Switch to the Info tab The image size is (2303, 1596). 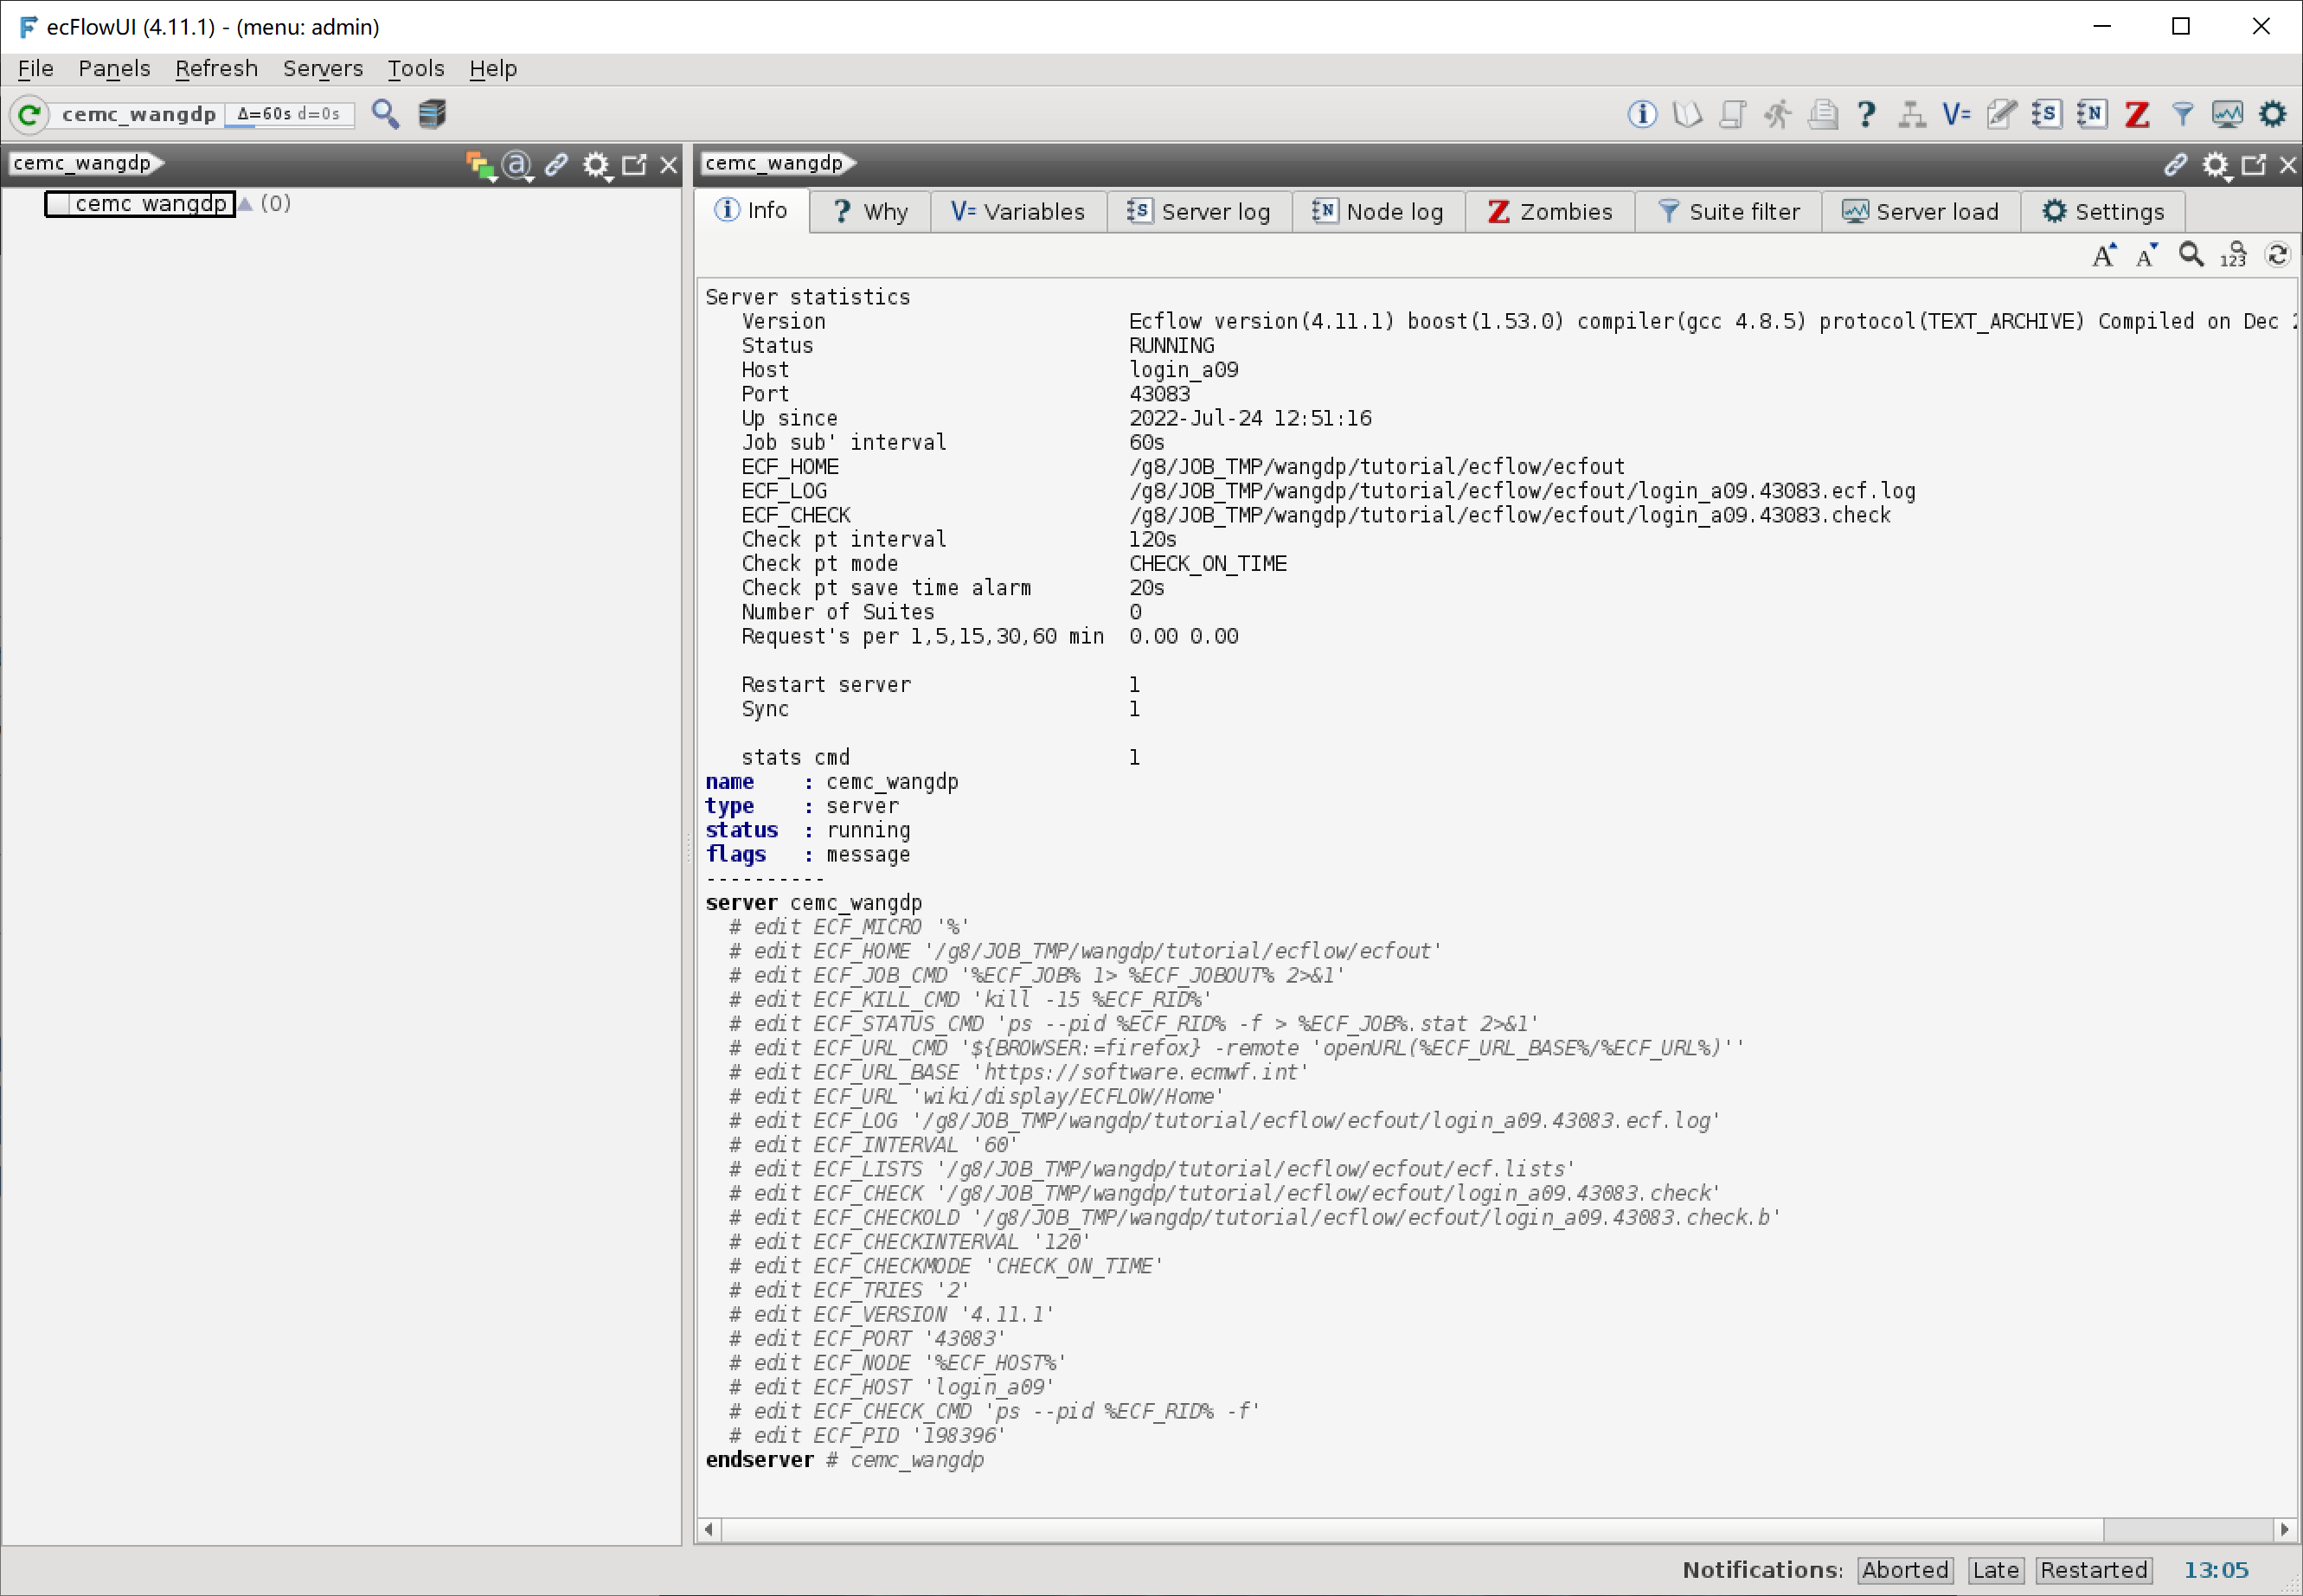pyautogui.click(x=751, y=211)
